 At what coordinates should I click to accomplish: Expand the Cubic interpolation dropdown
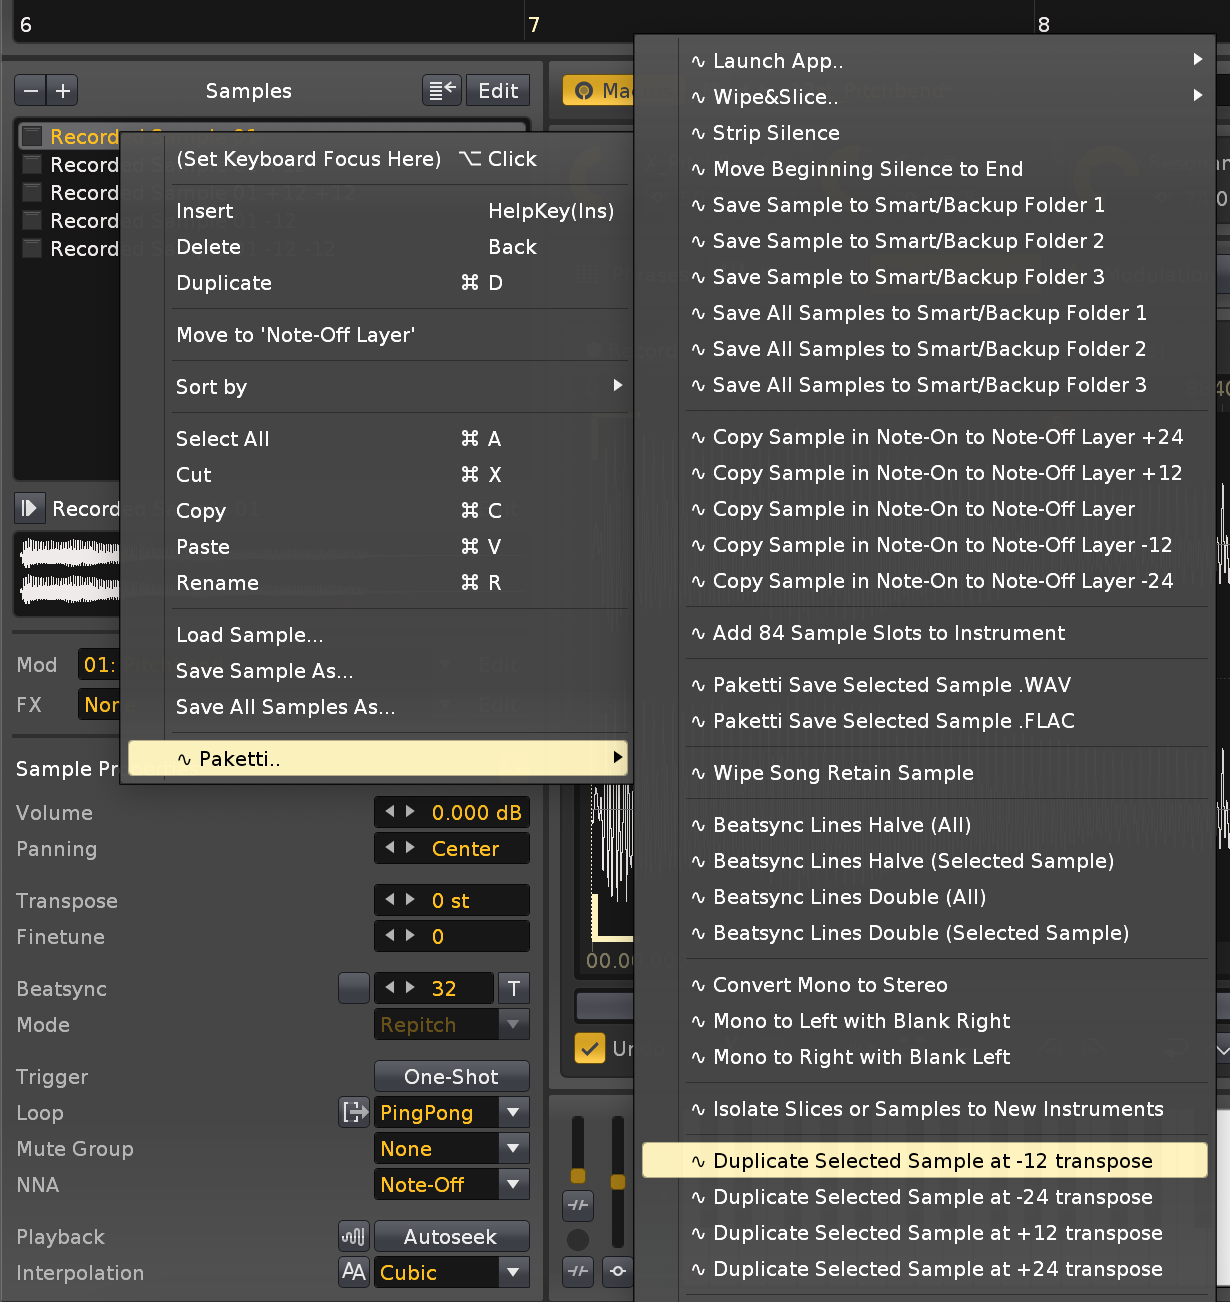pos(513,1272)
